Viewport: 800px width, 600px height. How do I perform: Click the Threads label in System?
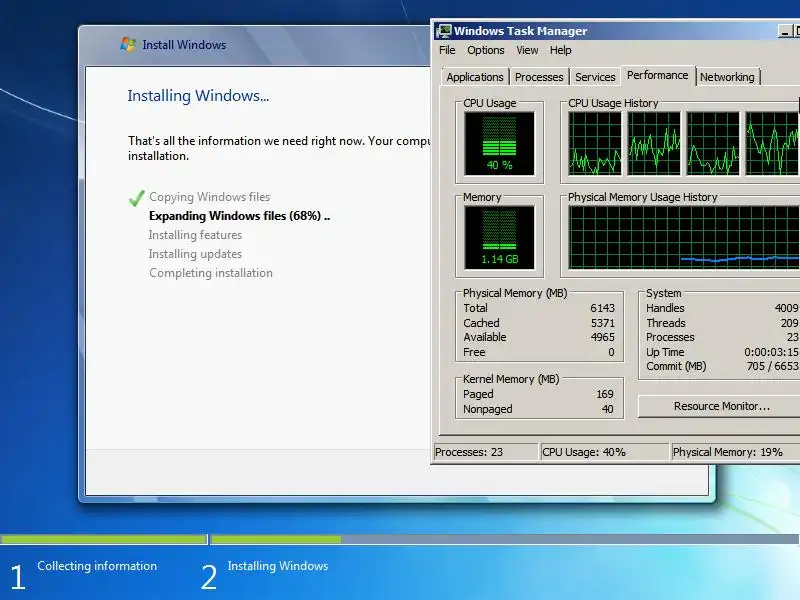[666, 323]
